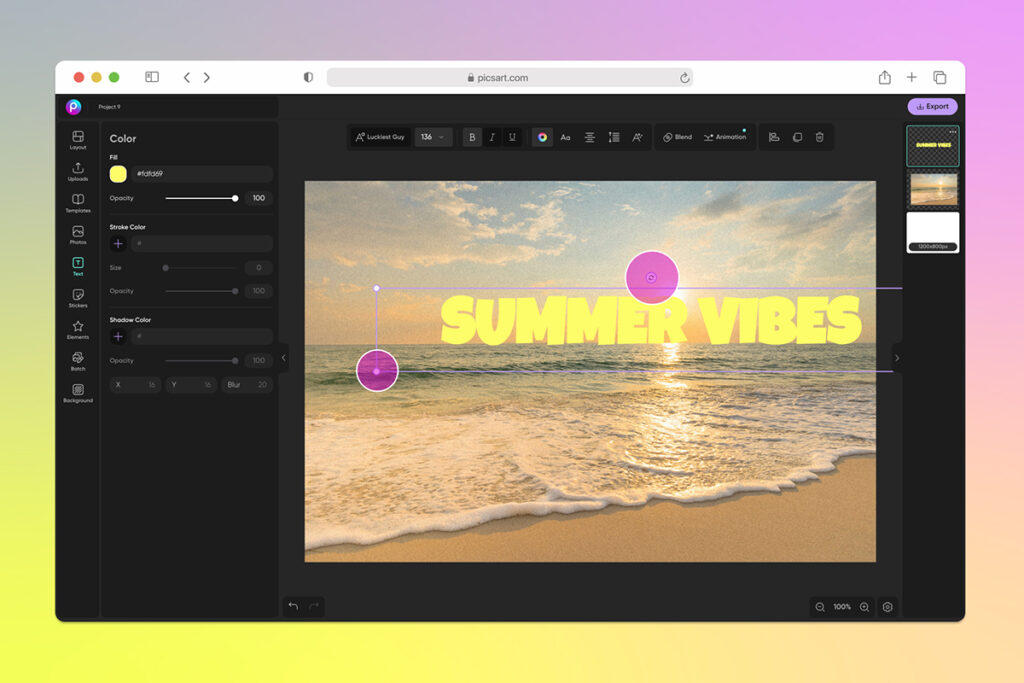
Task: Open the Photos panel
Action: coord(77,235)
